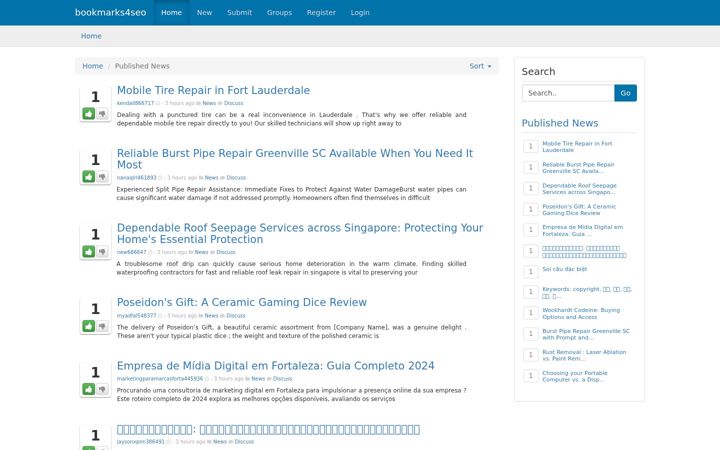Open the New menu item

204,12
